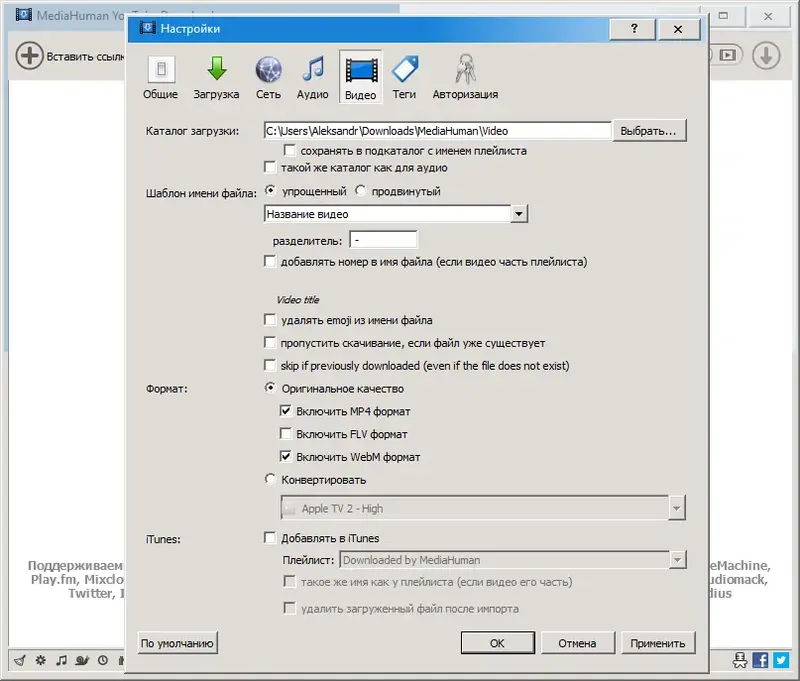Click the broom clear-list icon
The width and height of the screenshot is (800, 681).
coord(20,660)
